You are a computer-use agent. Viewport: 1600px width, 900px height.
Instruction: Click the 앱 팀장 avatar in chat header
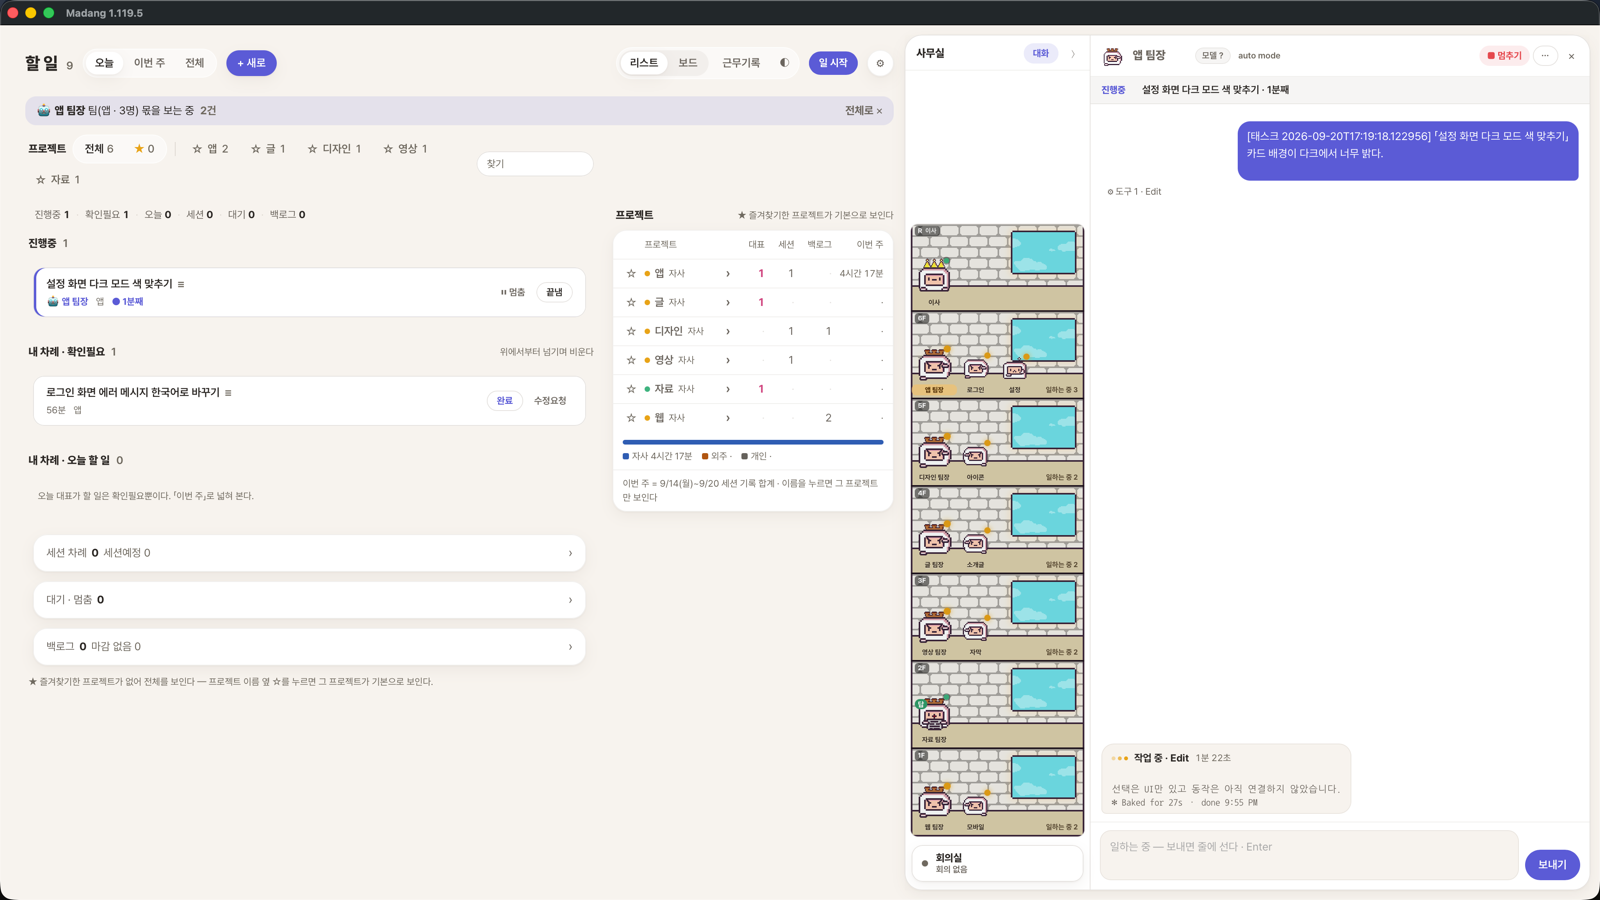point(1112,56)
